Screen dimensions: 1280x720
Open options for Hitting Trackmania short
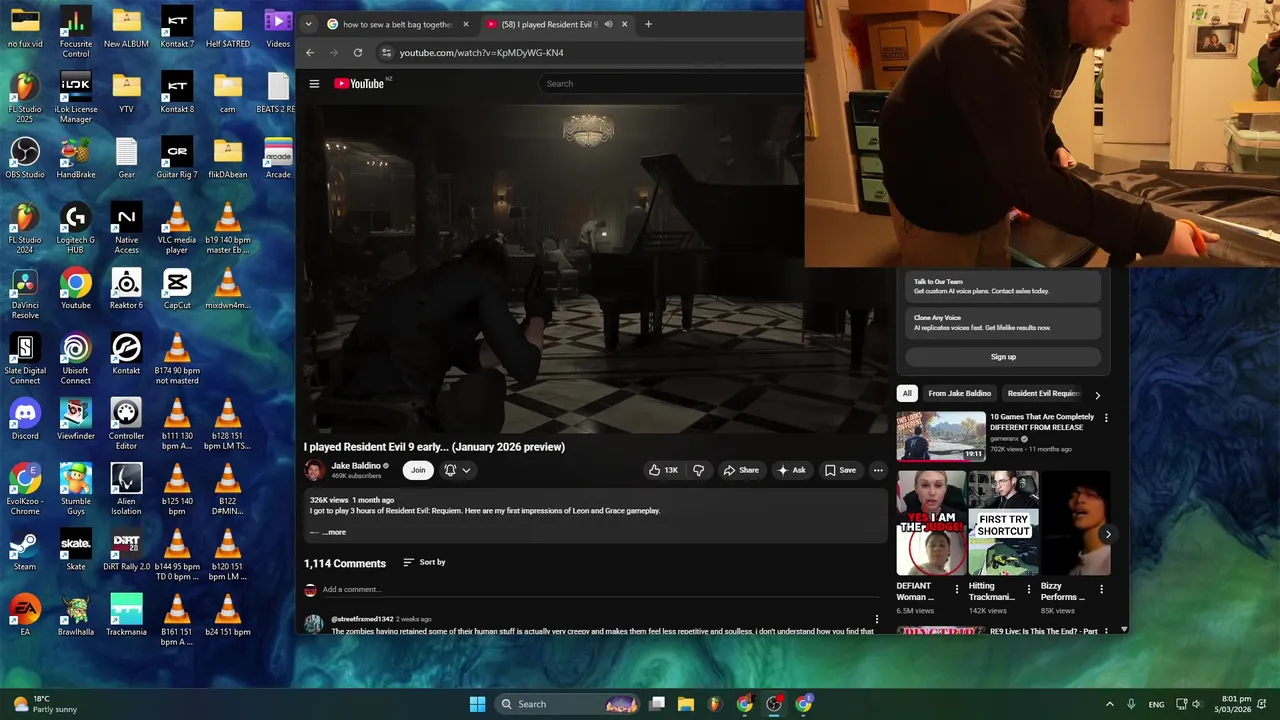pyautogui.click(x=1029, y=590)
